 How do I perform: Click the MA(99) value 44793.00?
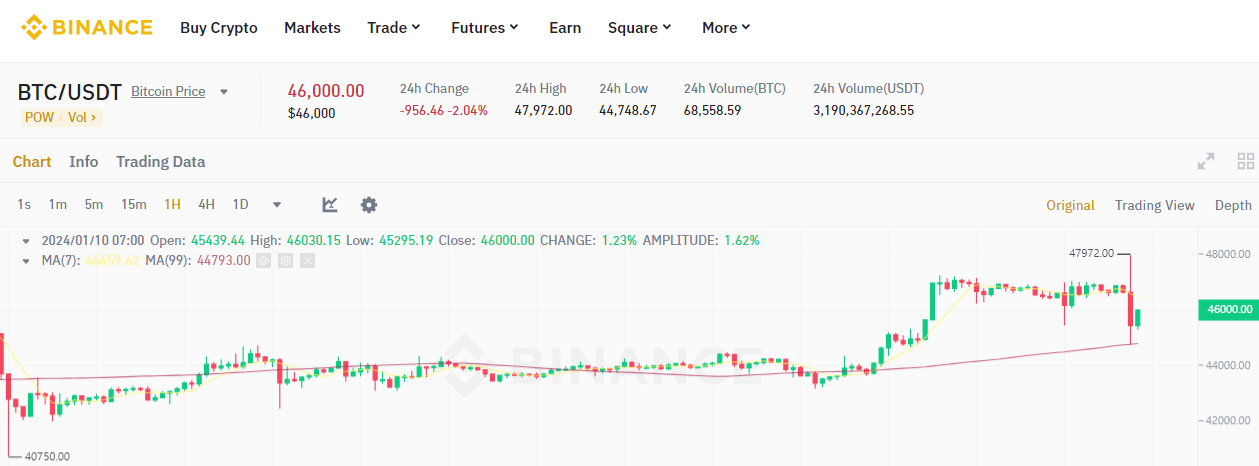click(x=225, y=261)
